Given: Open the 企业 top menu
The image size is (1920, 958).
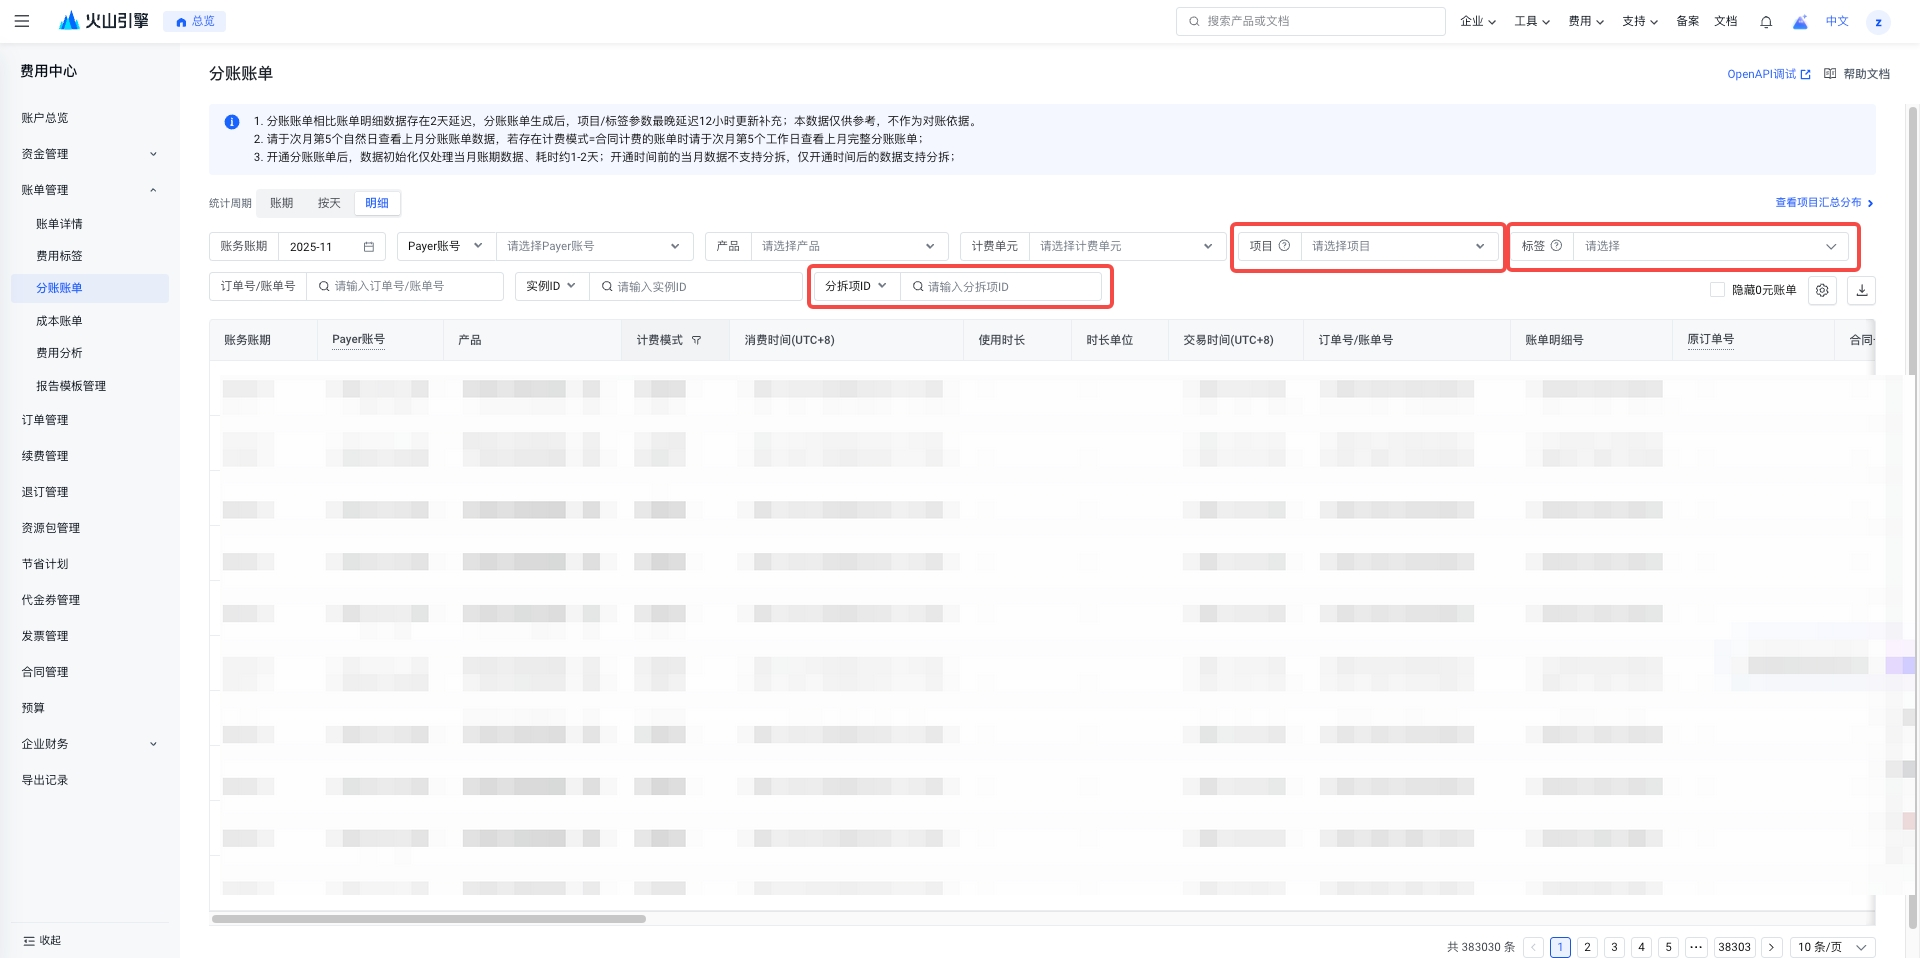Looking at the screenshot, I should [1477, 21].
